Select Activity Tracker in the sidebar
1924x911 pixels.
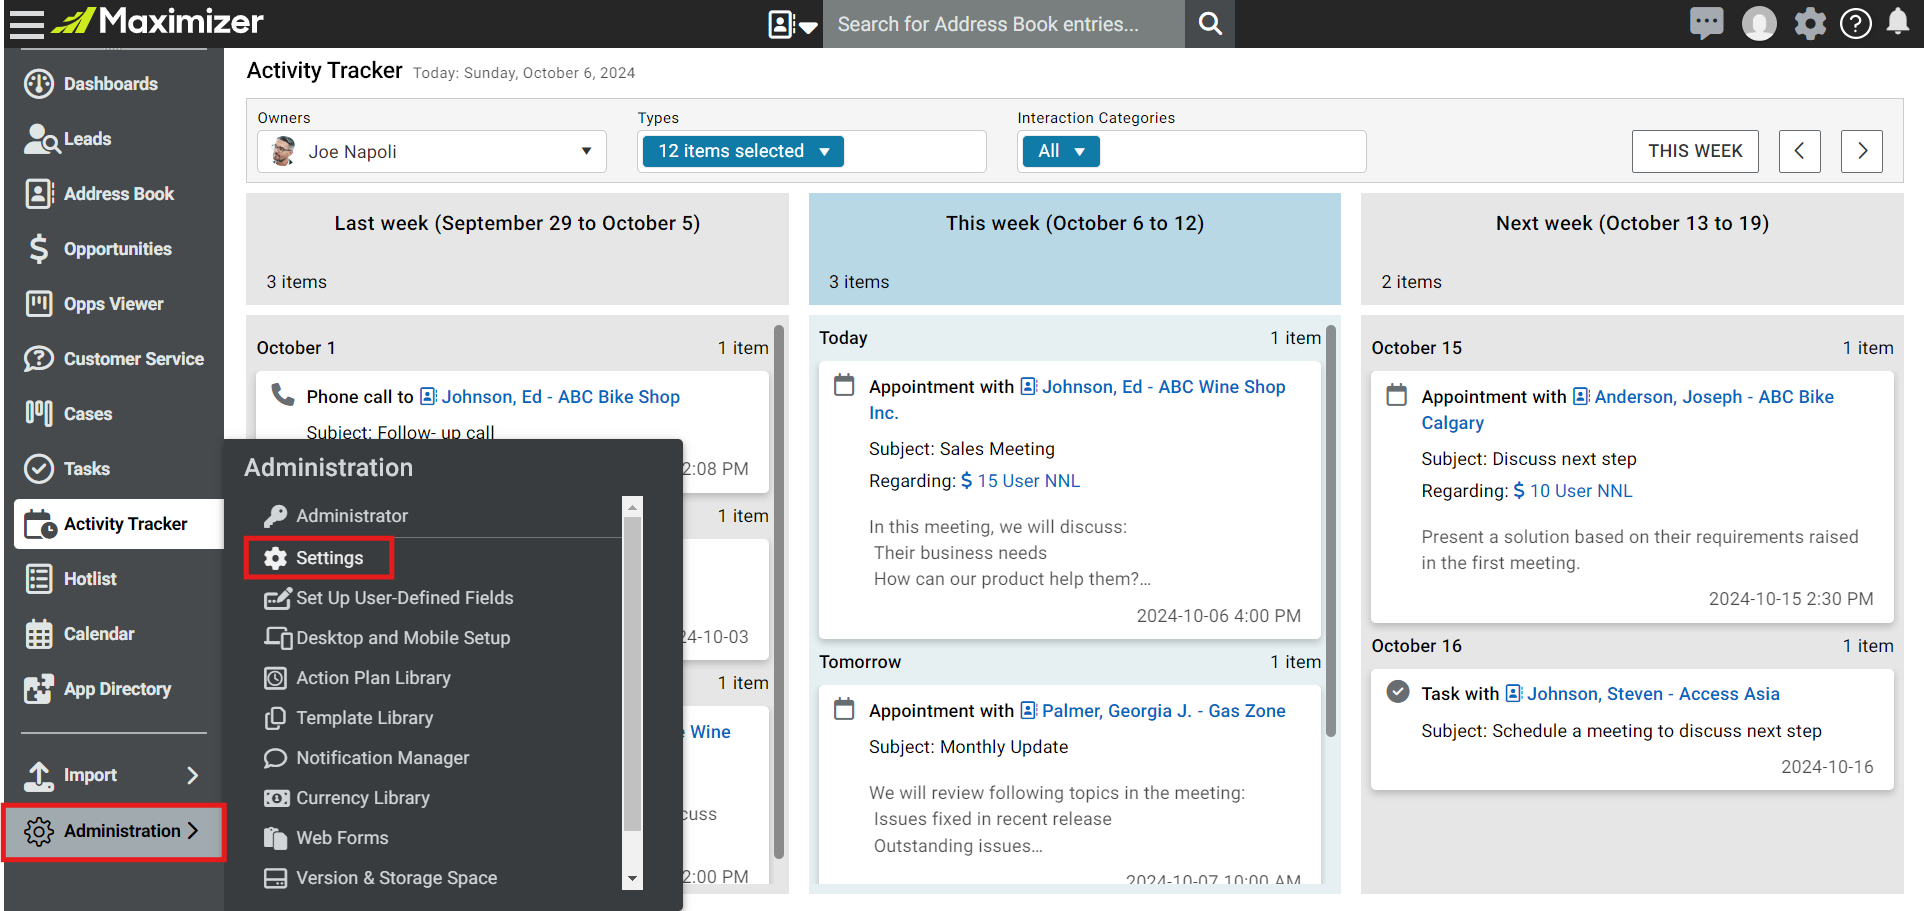click(x=118, y=524)
